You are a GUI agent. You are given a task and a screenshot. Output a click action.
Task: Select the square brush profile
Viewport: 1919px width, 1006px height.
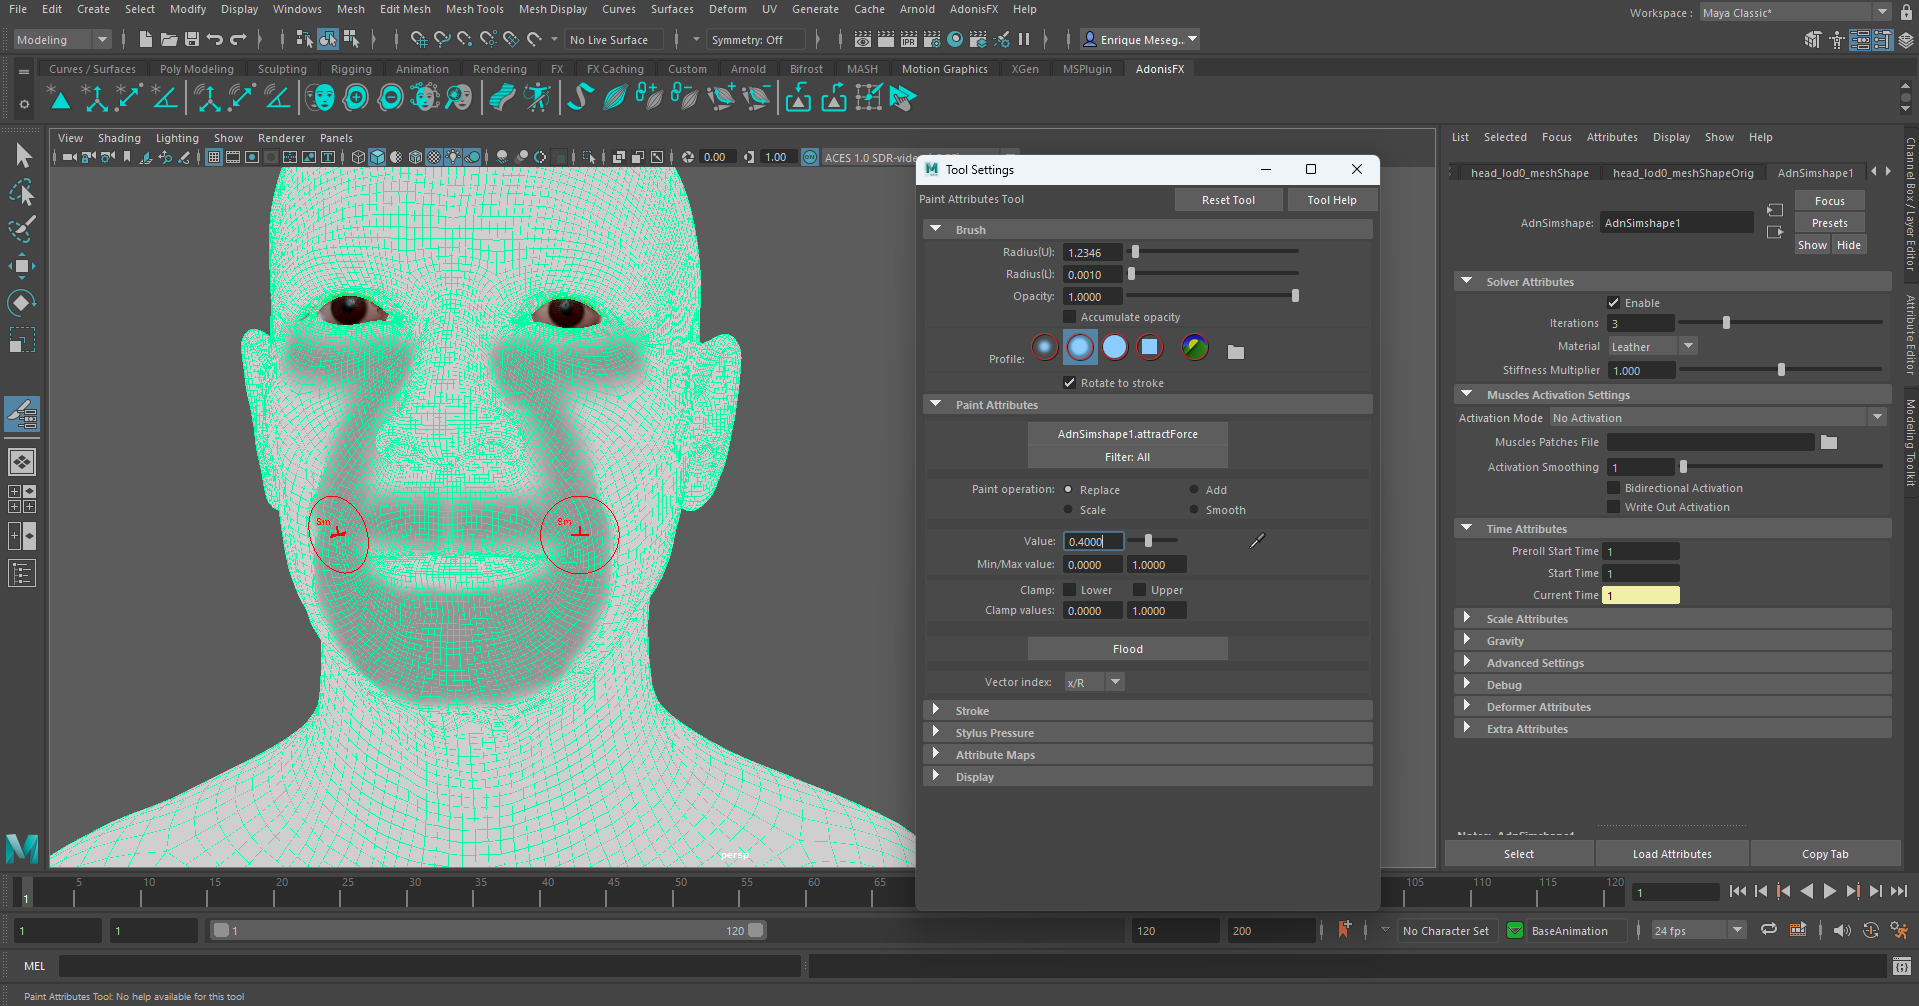pyautogui.click(x=1150, y=347)
